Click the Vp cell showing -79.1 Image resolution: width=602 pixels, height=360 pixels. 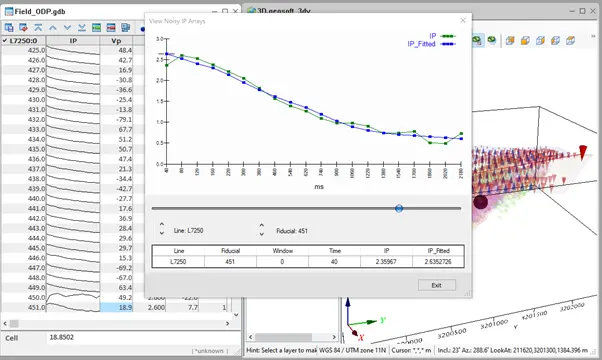(116, 119)
